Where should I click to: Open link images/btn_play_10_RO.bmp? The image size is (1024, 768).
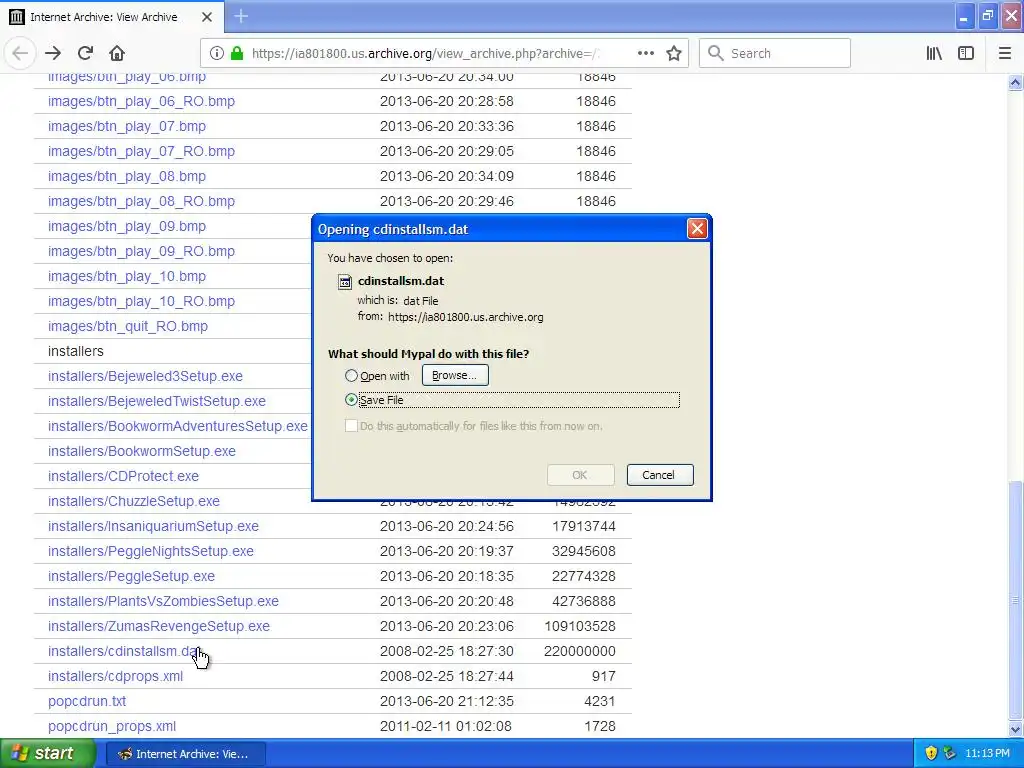(141, 301)
